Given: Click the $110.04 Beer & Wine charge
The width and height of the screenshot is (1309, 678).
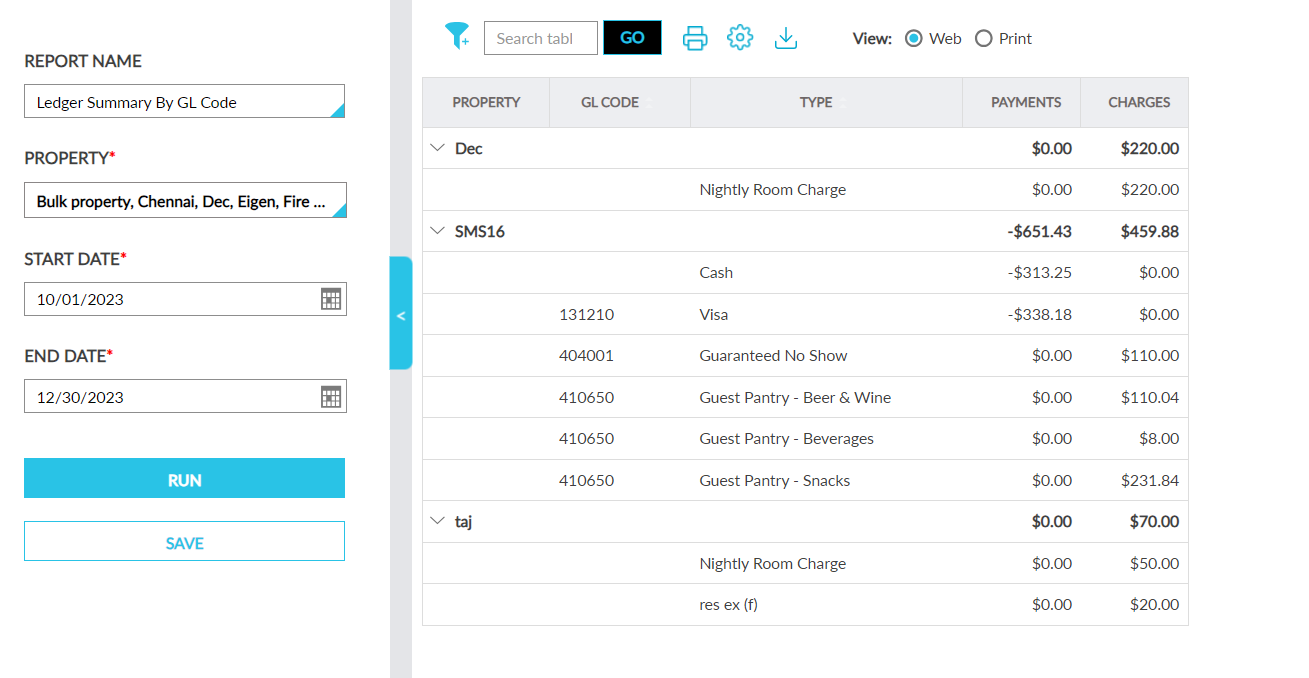Looking at the screenshot, I should pyautogui.click(x=1150, y=397).
